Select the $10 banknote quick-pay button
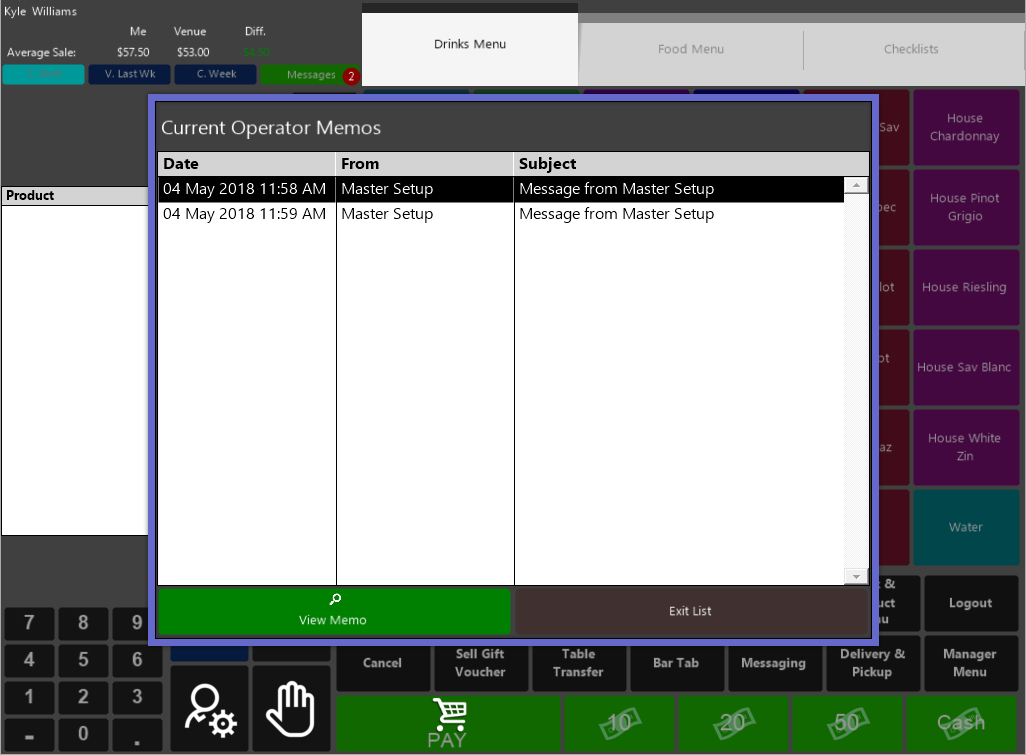Image resolution: width=1026 pixels, height=755 pixels. pos(620,723)
